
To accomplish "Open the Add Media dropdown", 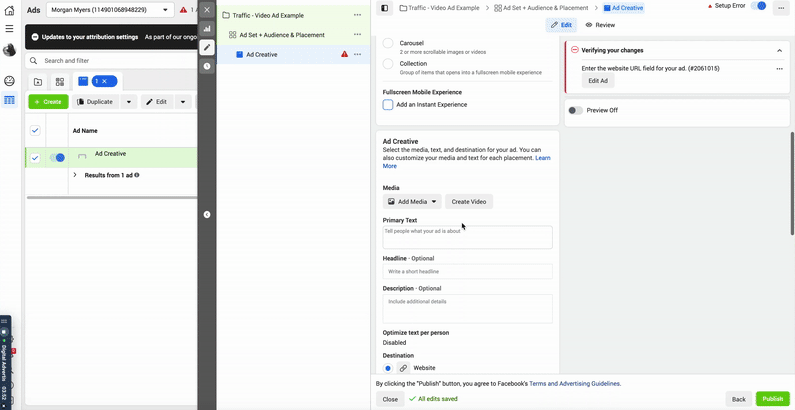I will pos(411,201).
